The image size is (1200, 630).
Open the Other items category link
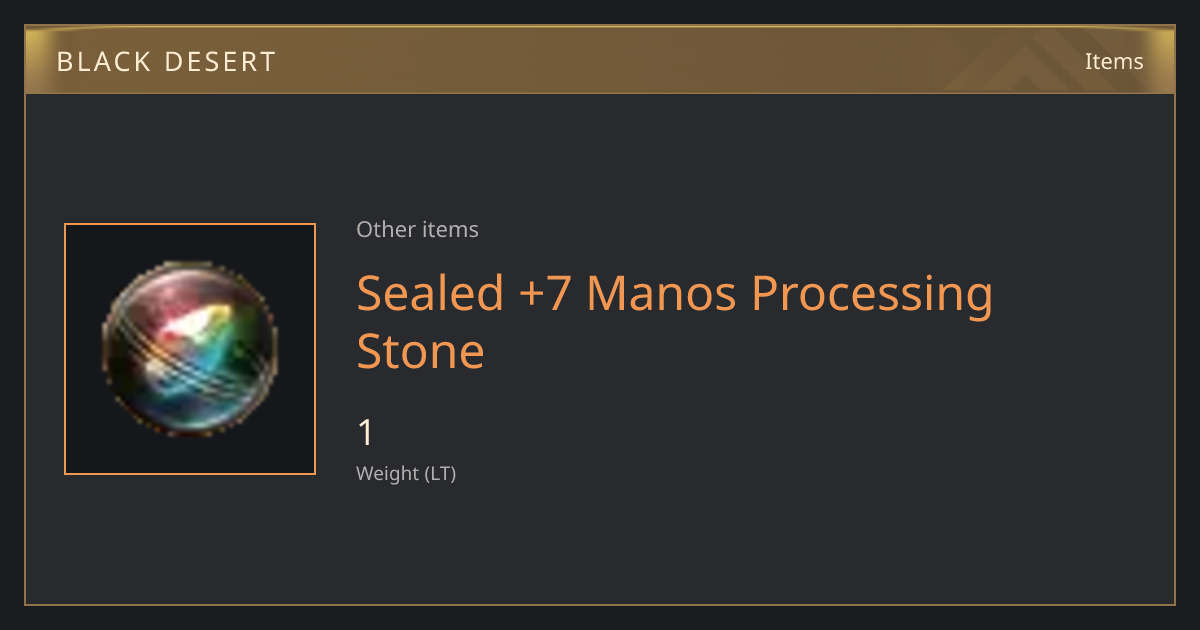click(x=417, y=229)
